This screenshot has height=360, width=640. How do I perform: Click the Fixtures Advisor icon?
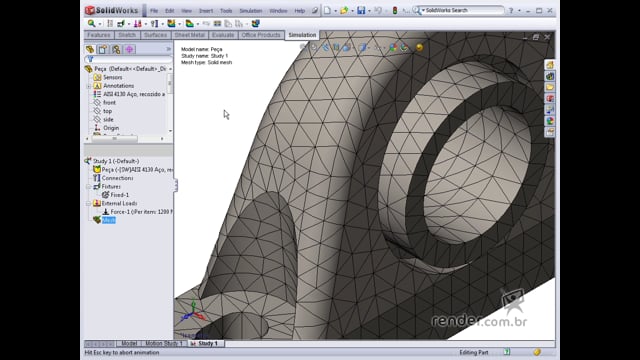[x=121, y=24]
